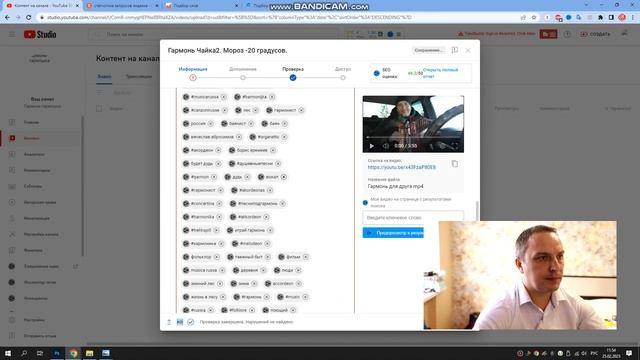Viewport: 640px width, 360px height.
Task: Remove the фольклор tag
Action: (x=217, y=257)
